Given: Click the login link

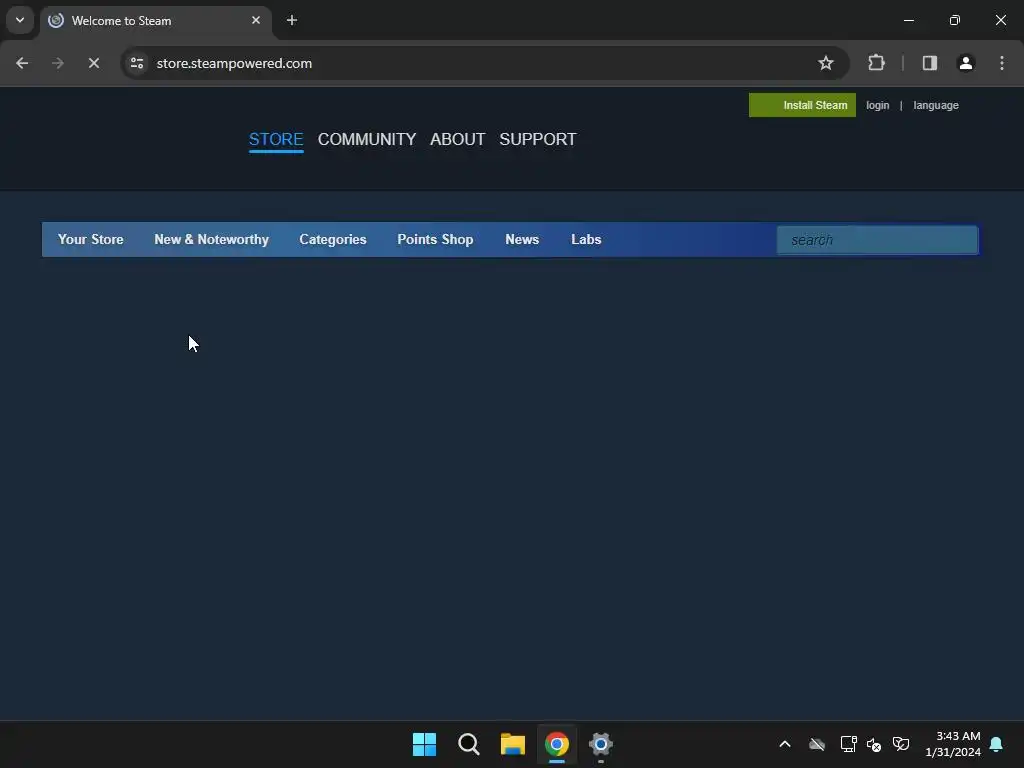Looking at the screenshot, I should coord(878,105).
